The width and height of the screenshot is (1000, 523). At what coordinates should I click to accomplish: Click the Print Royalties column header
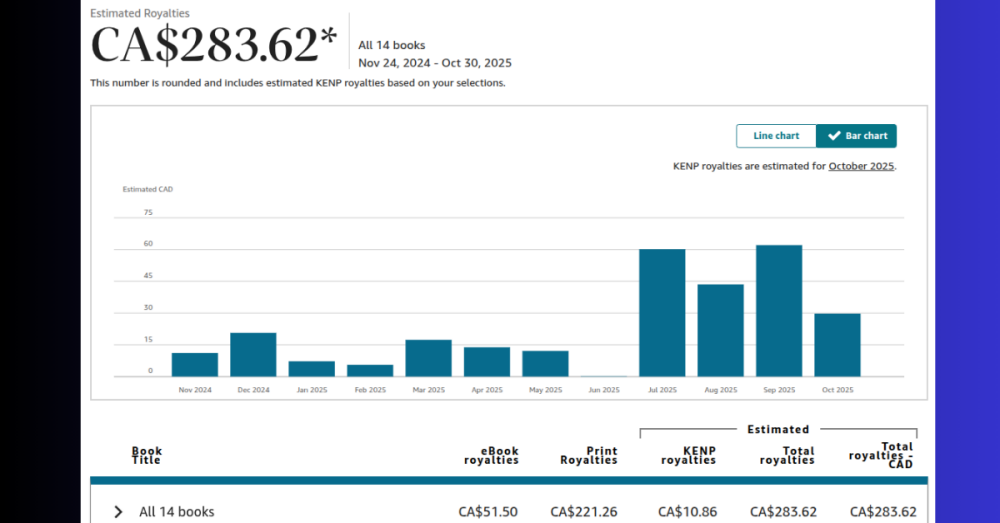(588, 456)
